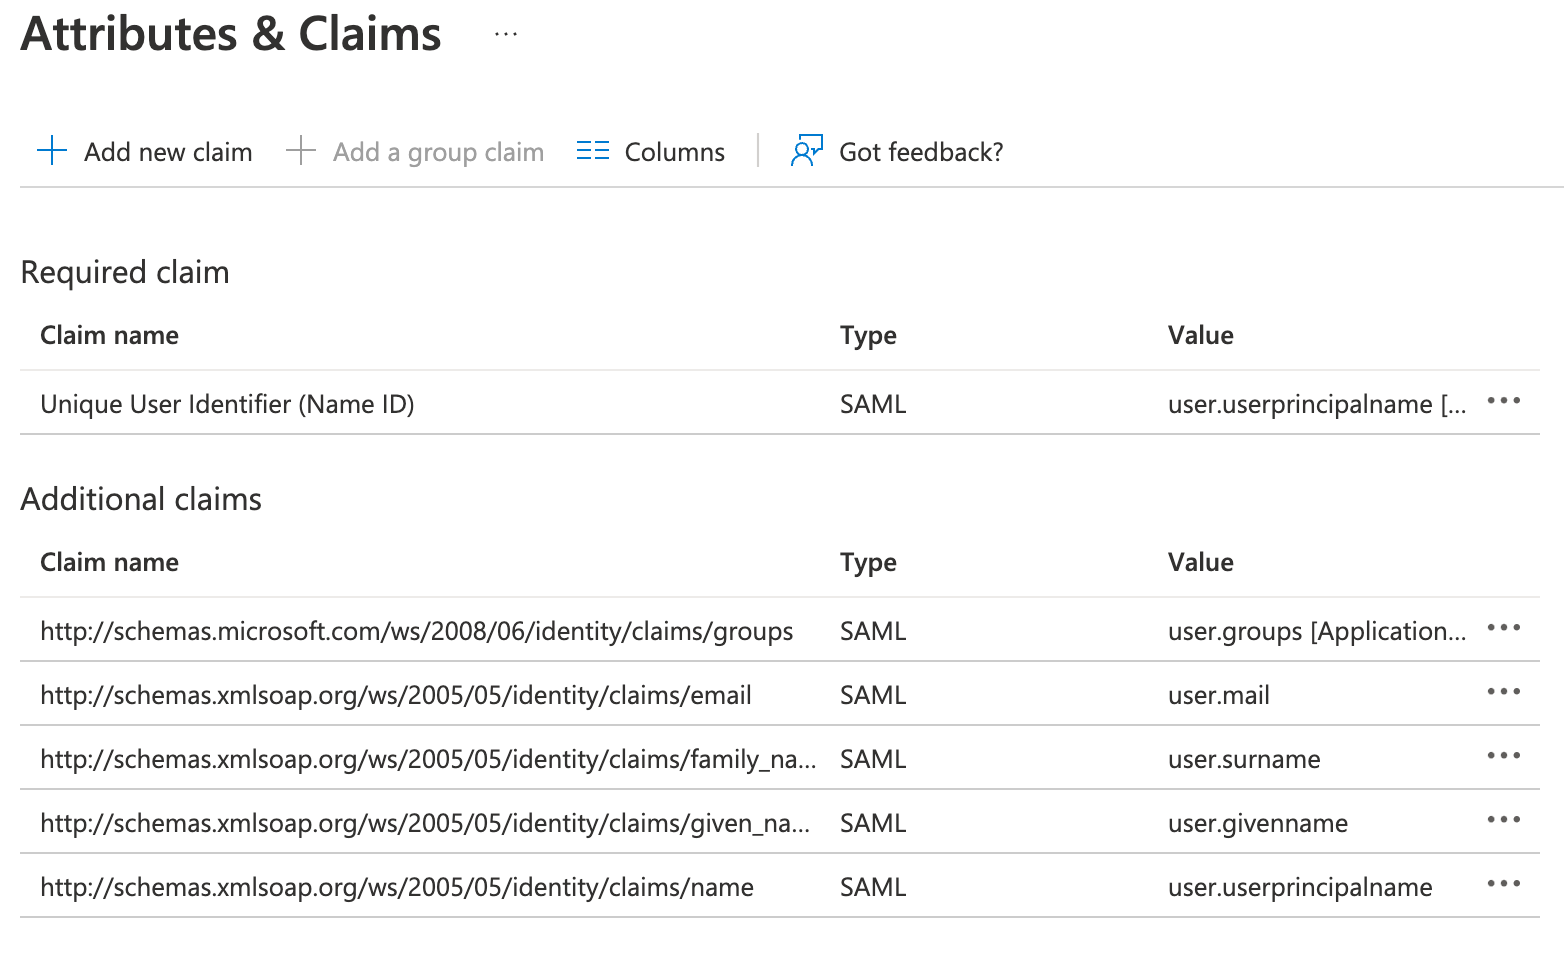1564x956 pixels.
Task: Click the plus icon next to Add new claim
Action: [51, 150]
